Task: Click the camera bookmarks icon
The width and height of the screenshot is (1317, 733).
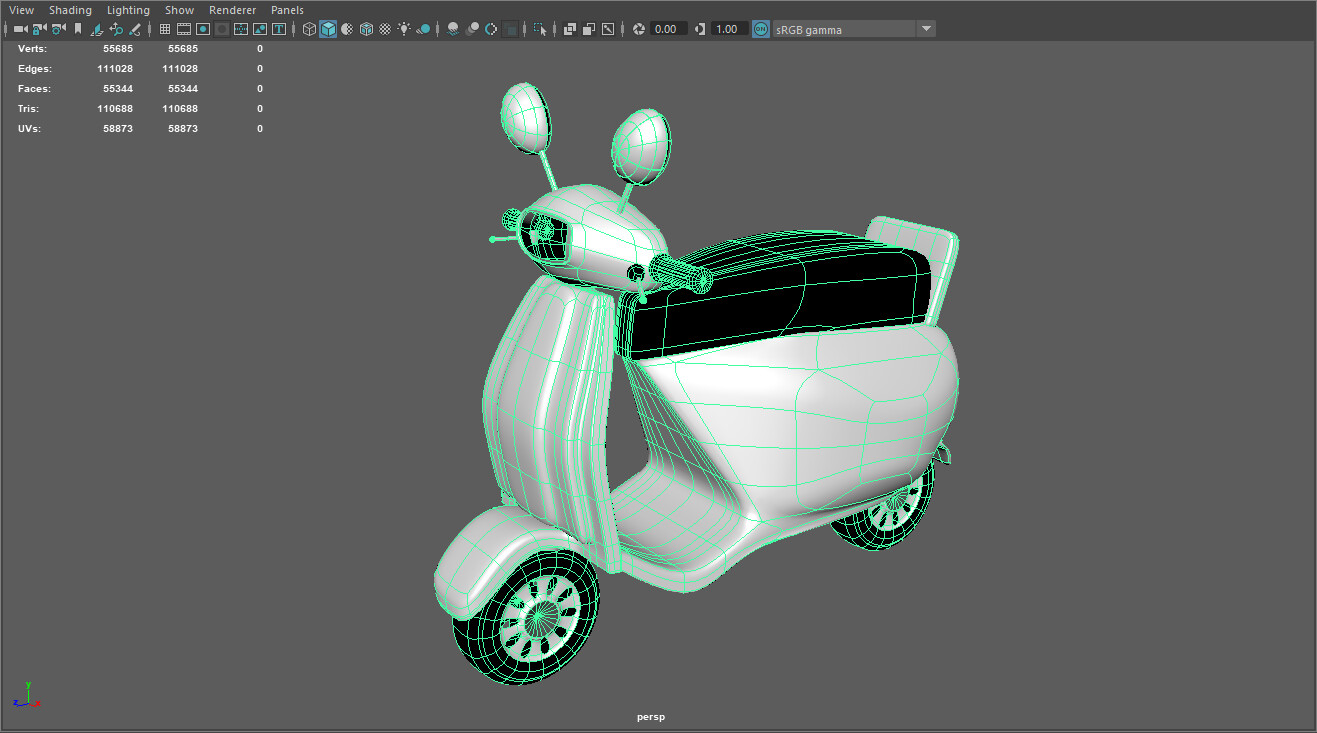Action: pyautogui.click(x=79, y=29)
